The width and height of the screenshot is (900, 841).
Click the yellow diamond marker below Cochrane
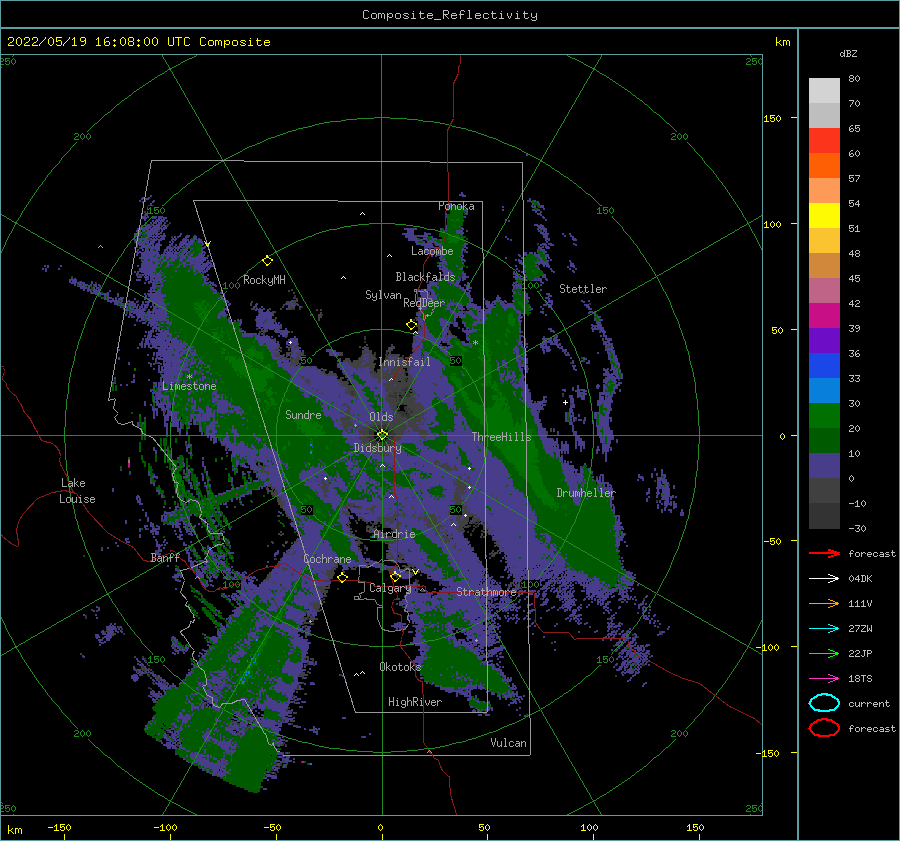pos(343,577)
